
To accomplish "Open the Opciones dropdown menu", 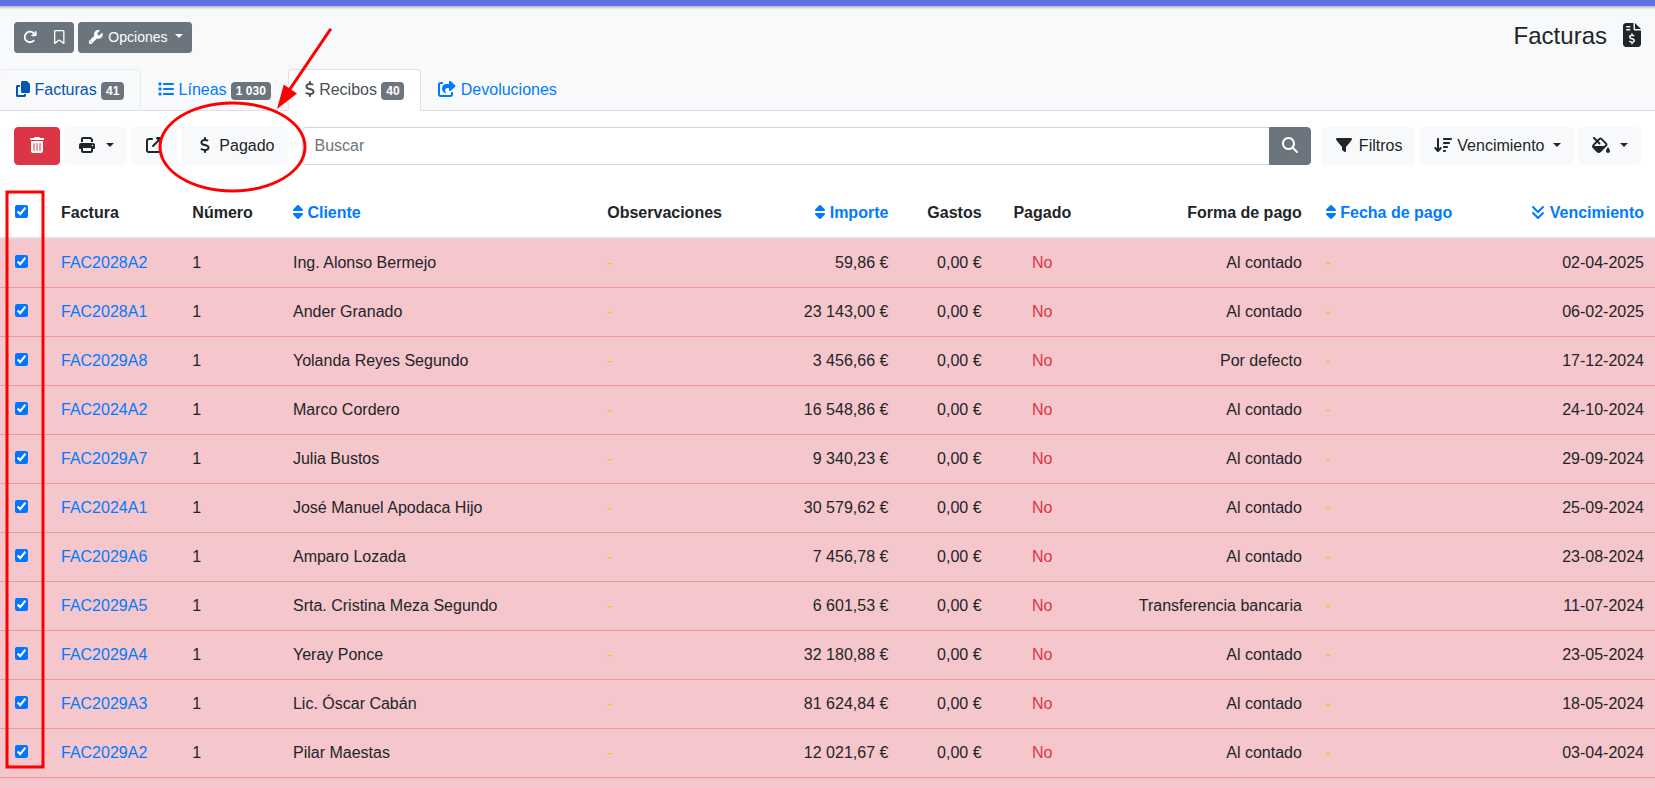I will tap(135, 37).
